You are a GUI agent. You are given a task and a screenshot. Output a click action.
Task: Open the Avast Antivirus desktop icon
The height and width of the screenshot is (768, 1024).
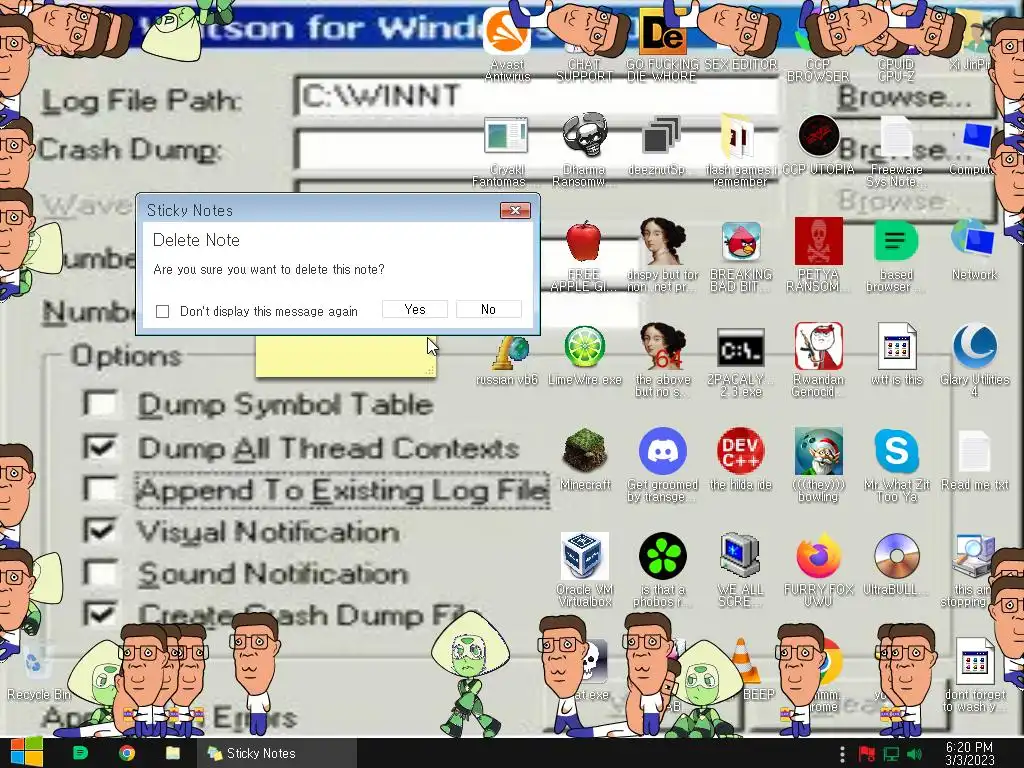click(x=507, y=33)
